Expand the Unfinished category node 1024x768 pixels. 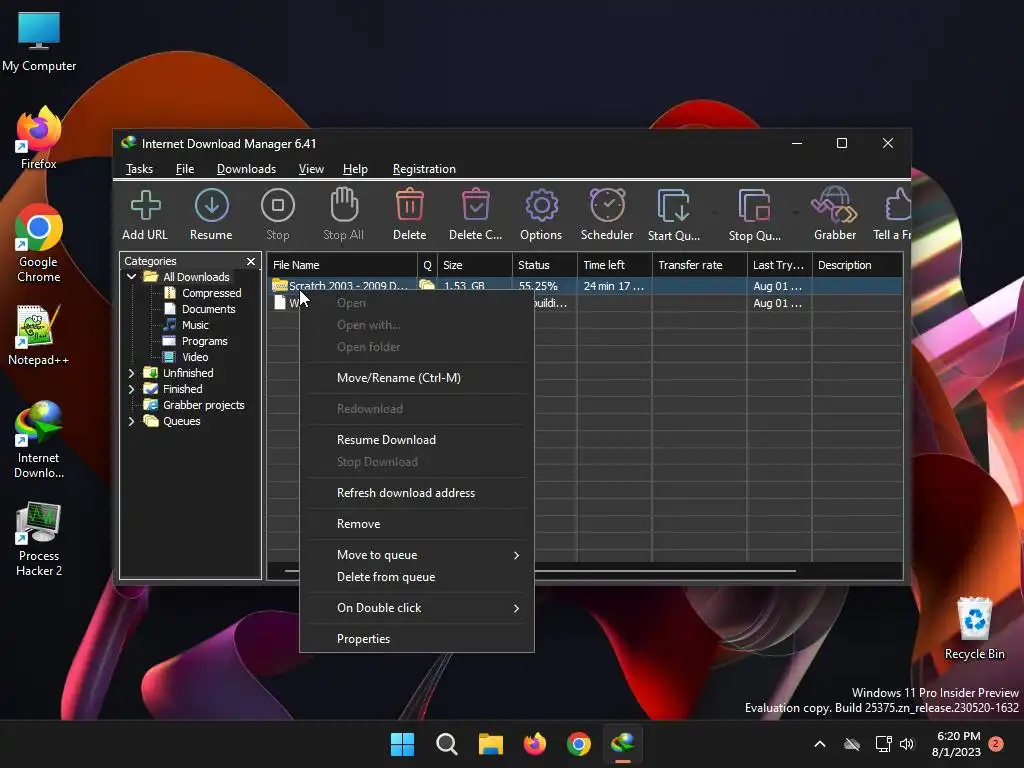click(x=131, y=373)
